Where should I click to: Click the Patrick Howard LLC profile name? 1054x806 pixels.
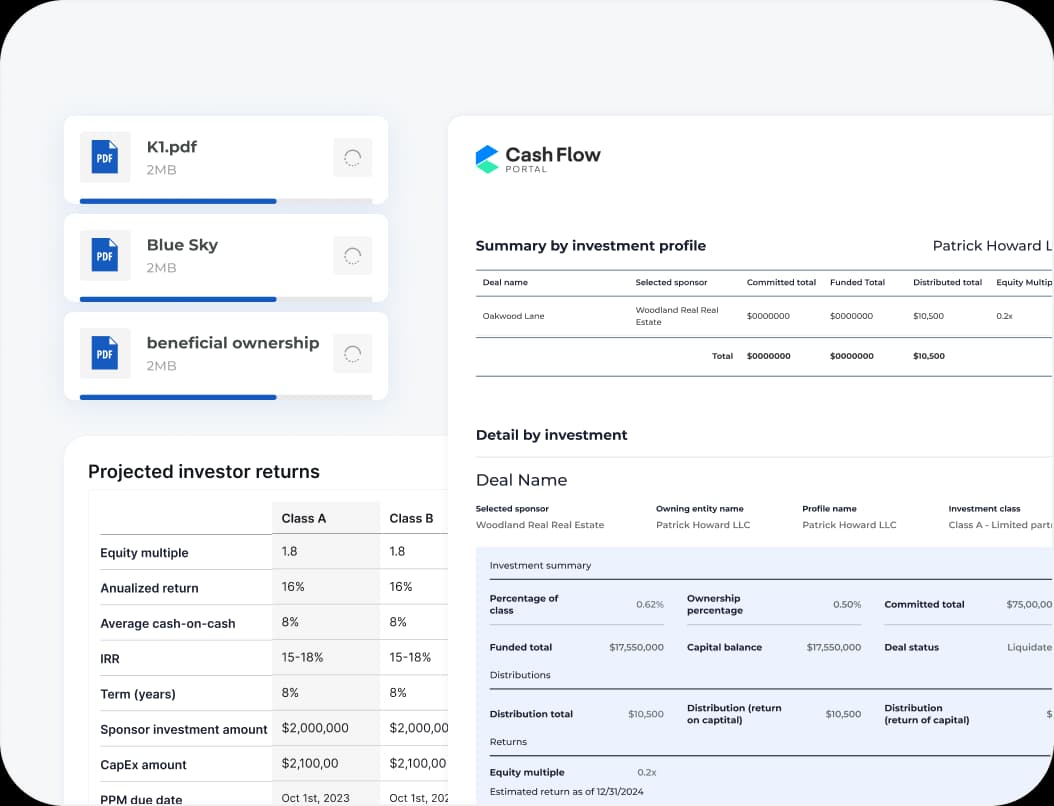click(x=849, y=525)
